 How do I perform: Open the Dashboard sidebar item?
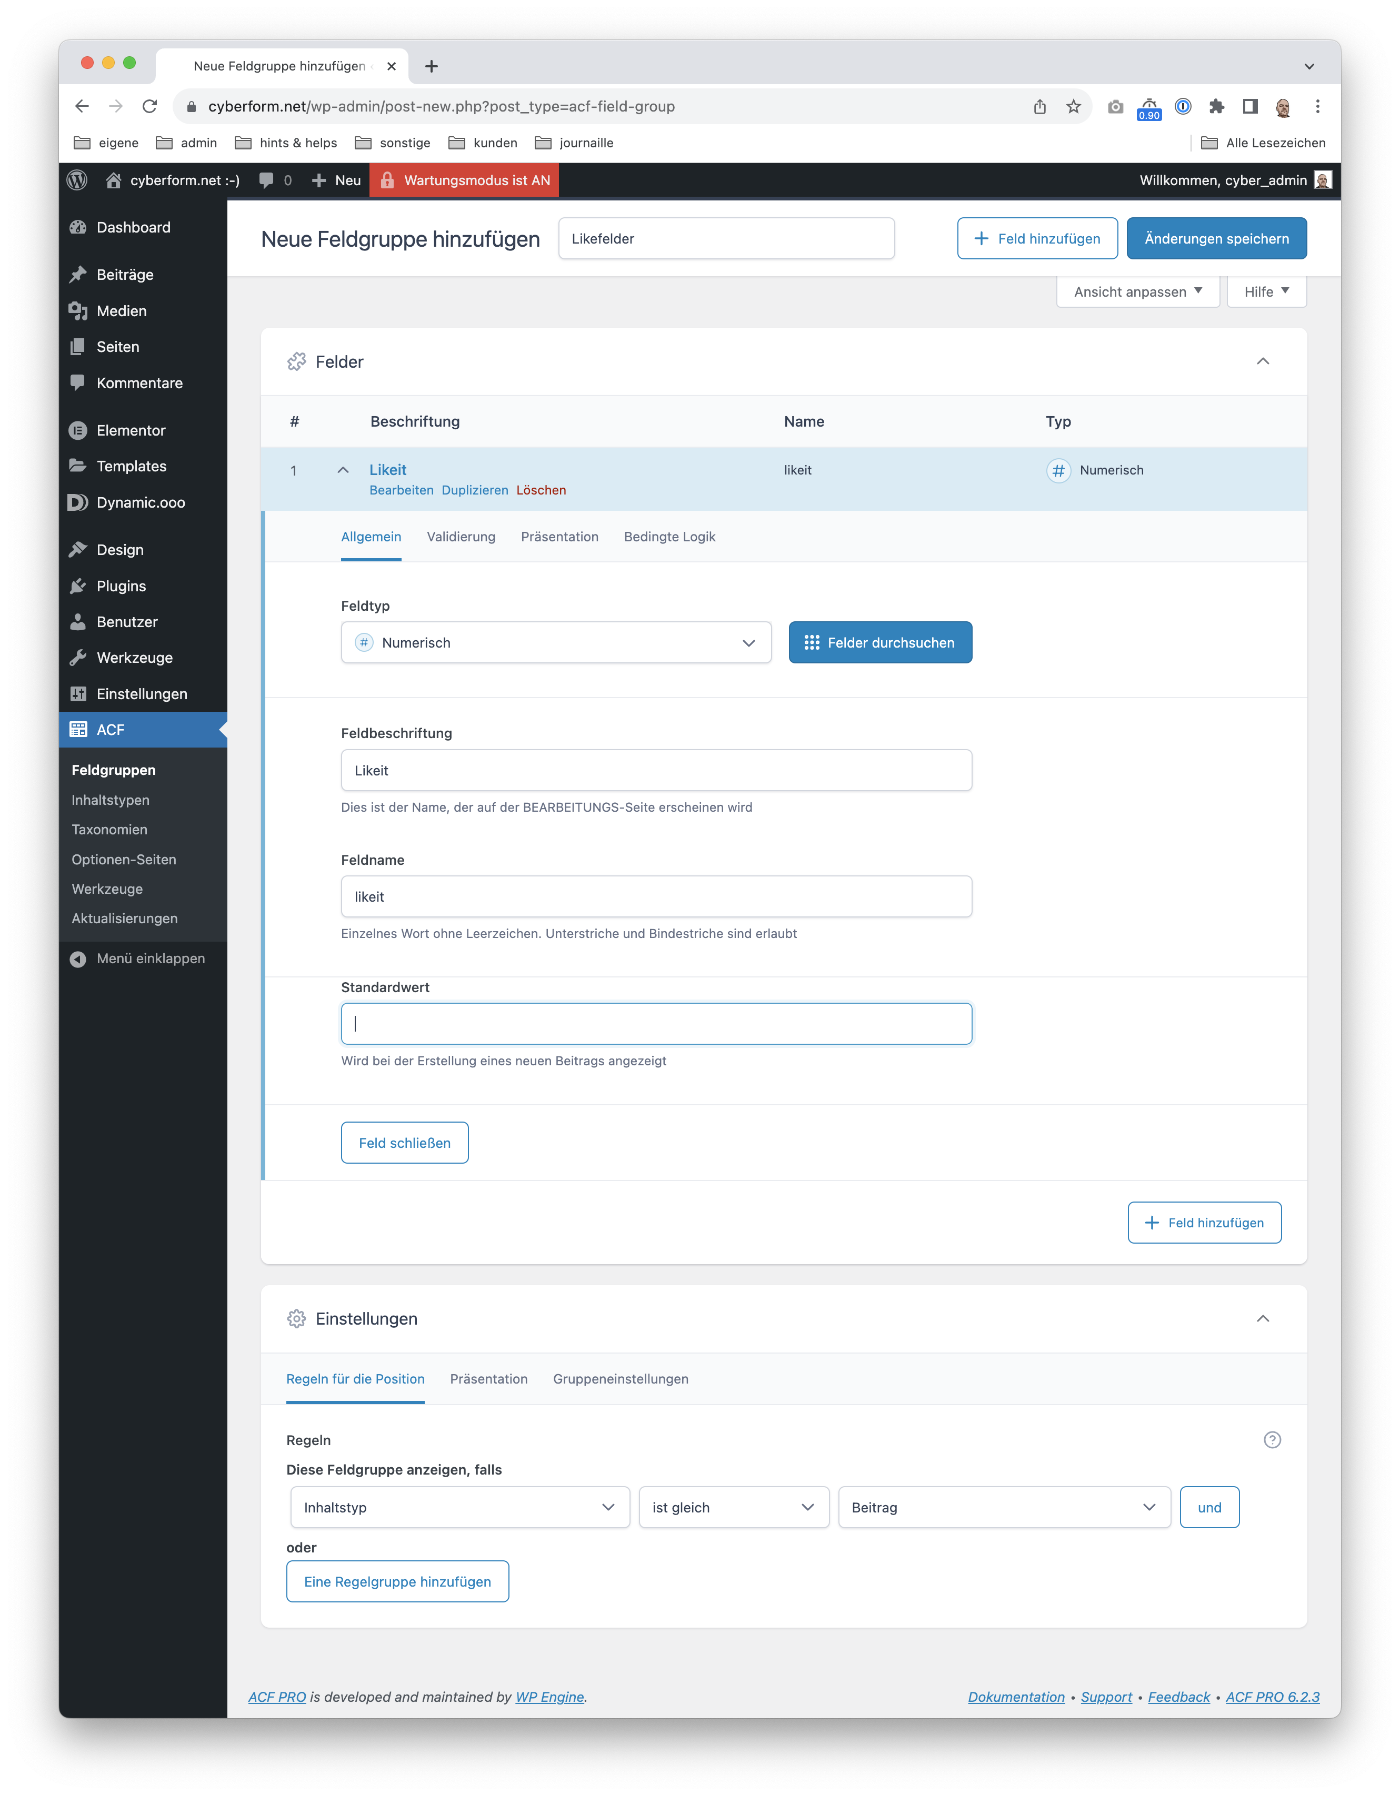tap(143, 227)
